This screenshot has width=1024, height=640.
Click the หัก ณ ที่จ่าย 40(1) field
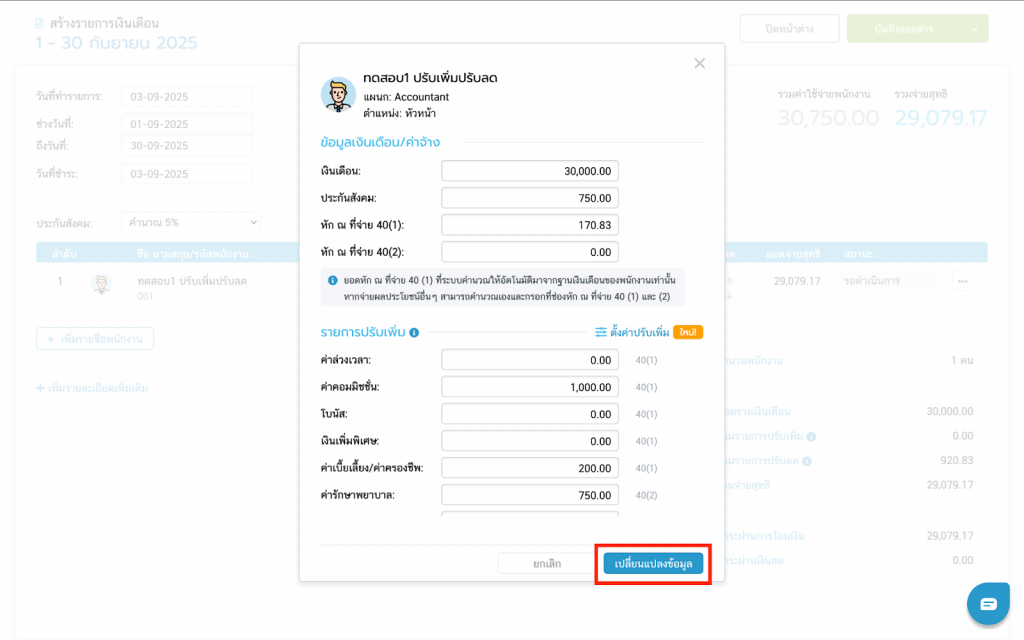(529, 225)
